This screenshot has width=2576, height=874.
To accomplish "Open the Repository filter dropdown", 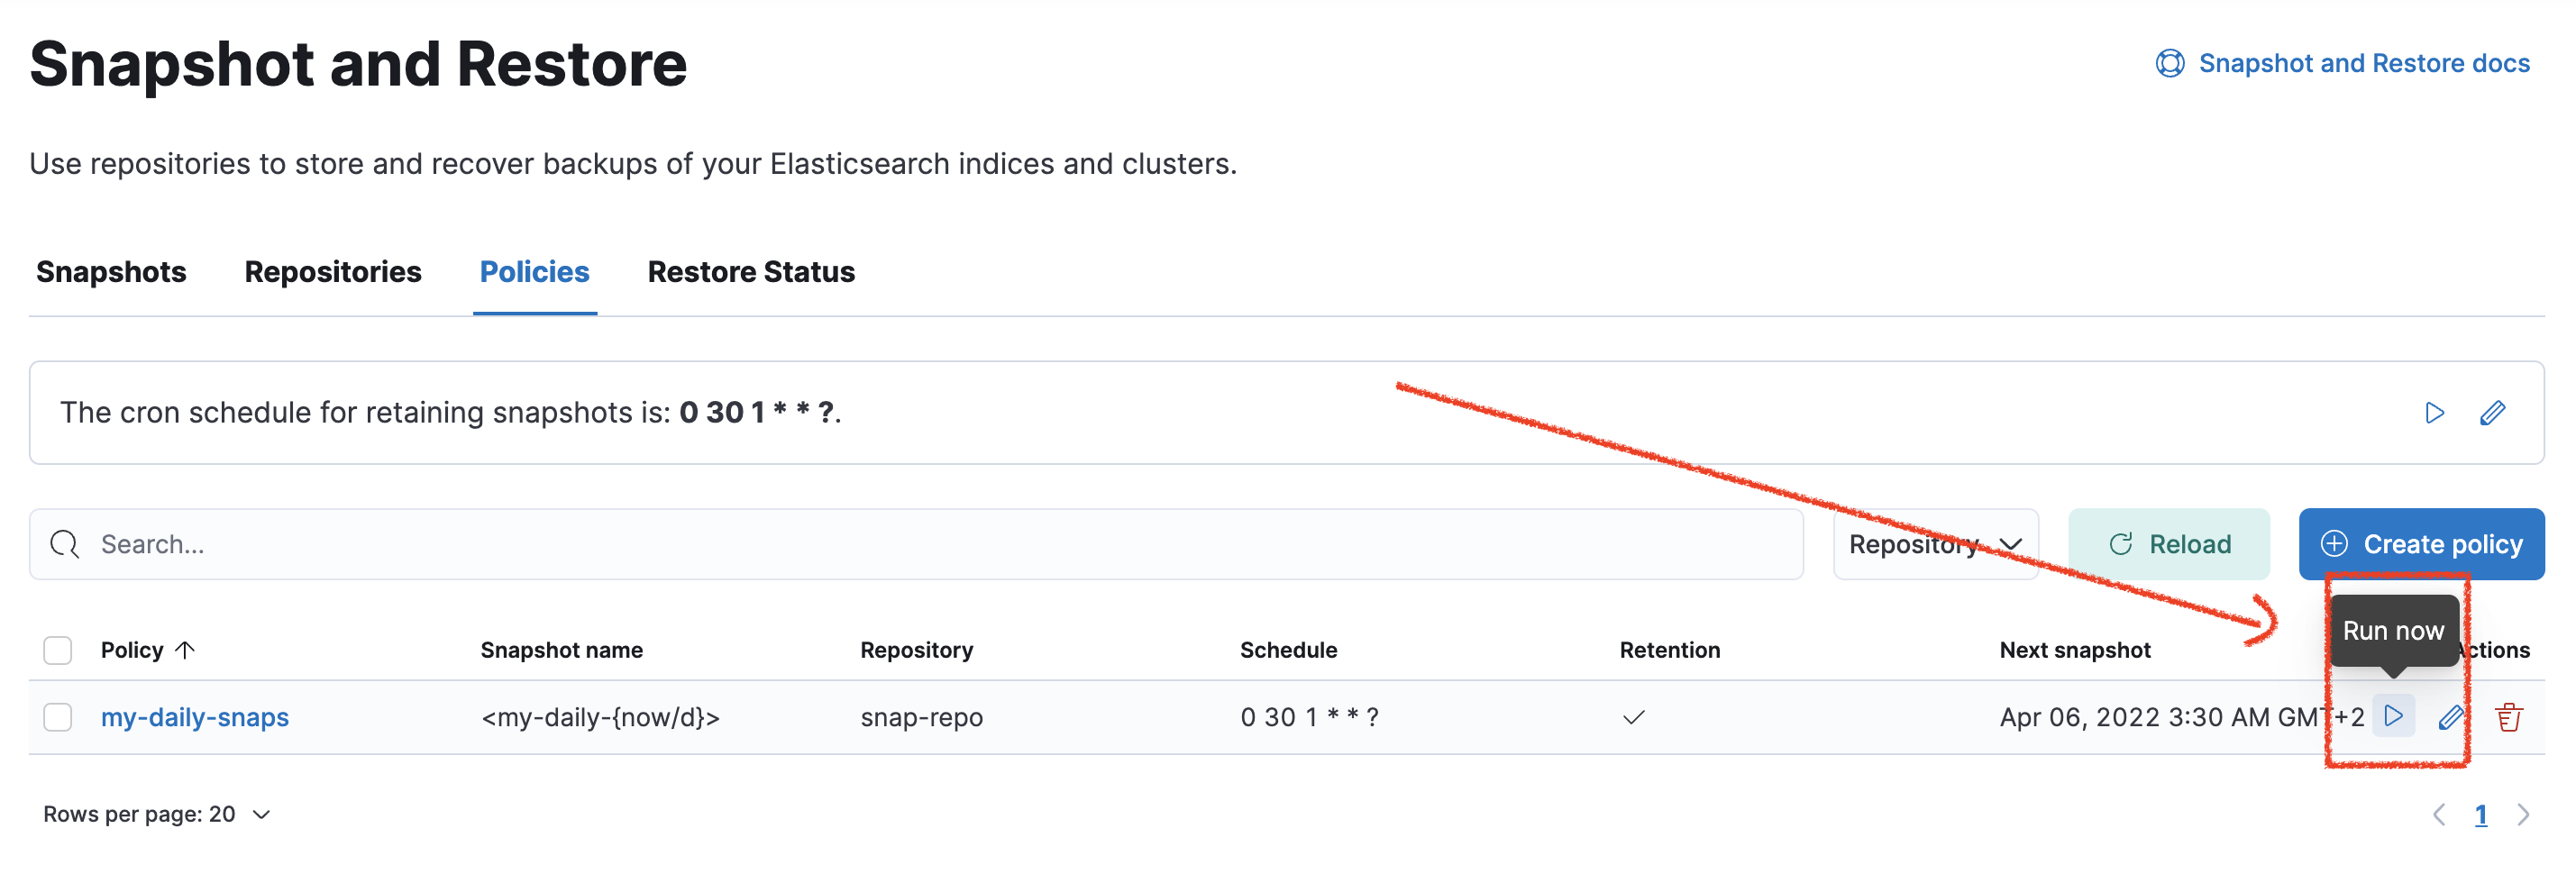I will [1935, 544].
